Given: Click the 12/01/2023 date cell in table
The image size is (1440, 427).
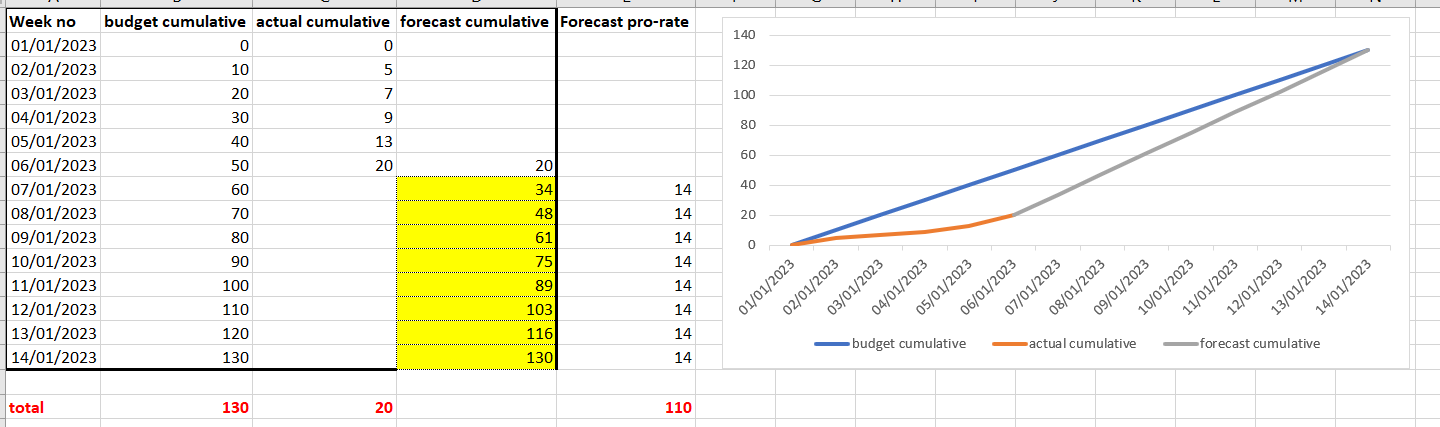Looking at the screenshot, I should 53,309.
